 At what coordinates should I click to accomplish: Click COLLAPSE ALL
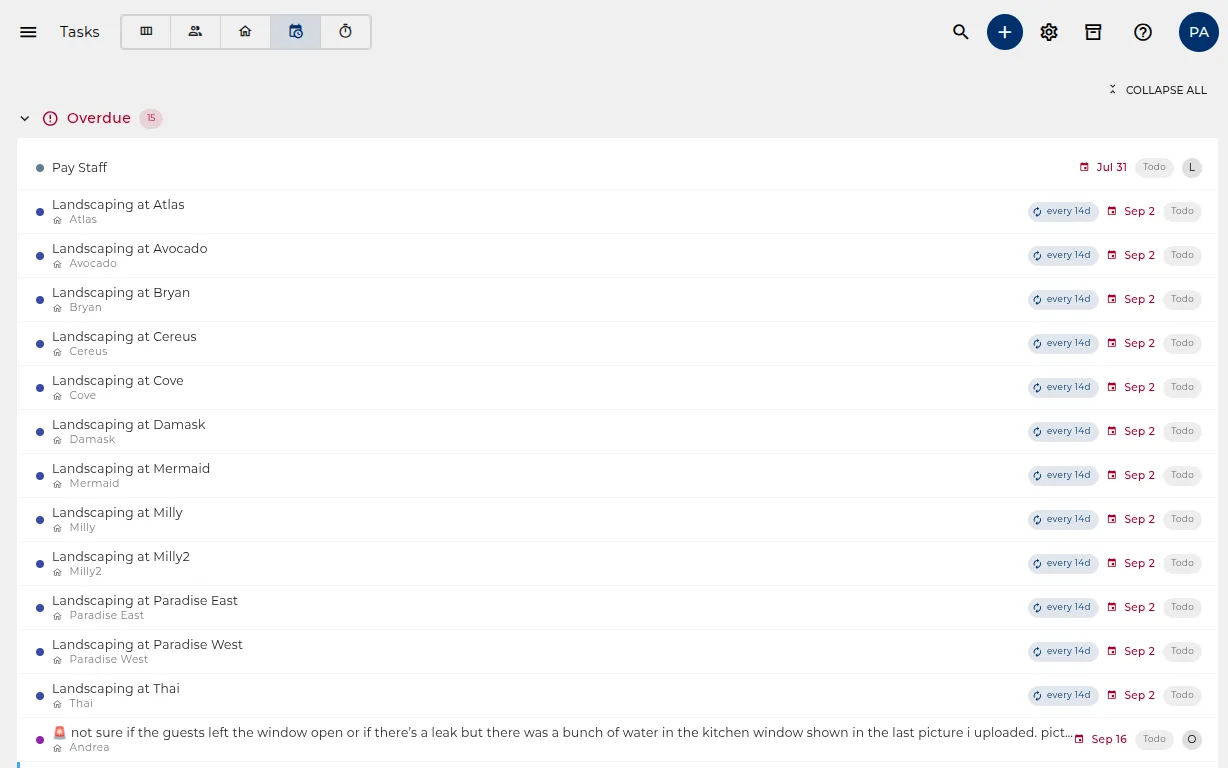(x=1157, y=90)
